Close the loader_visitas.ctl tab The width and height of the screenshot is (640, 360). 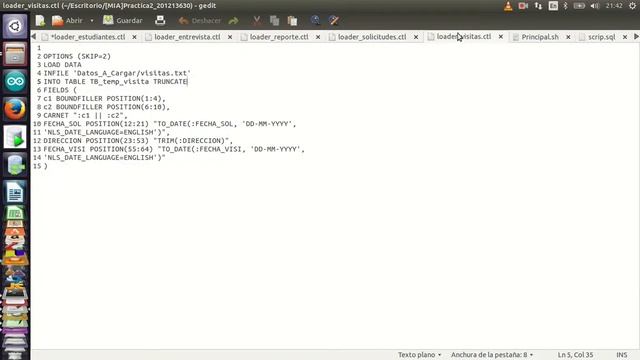(x=501, y=37)
